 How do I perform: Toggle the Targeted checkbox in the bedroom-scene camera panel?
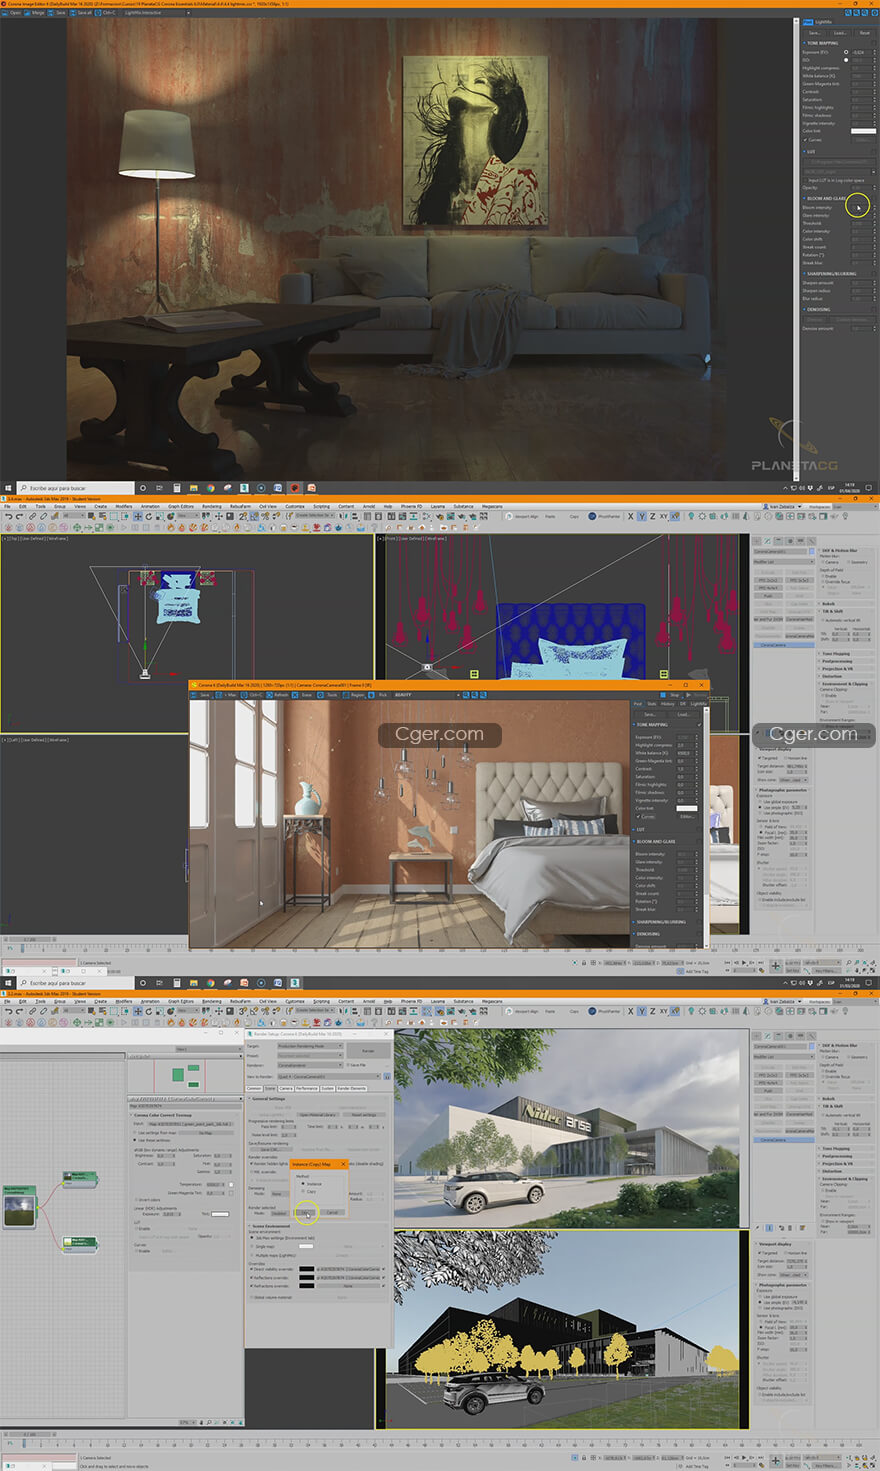759,758
